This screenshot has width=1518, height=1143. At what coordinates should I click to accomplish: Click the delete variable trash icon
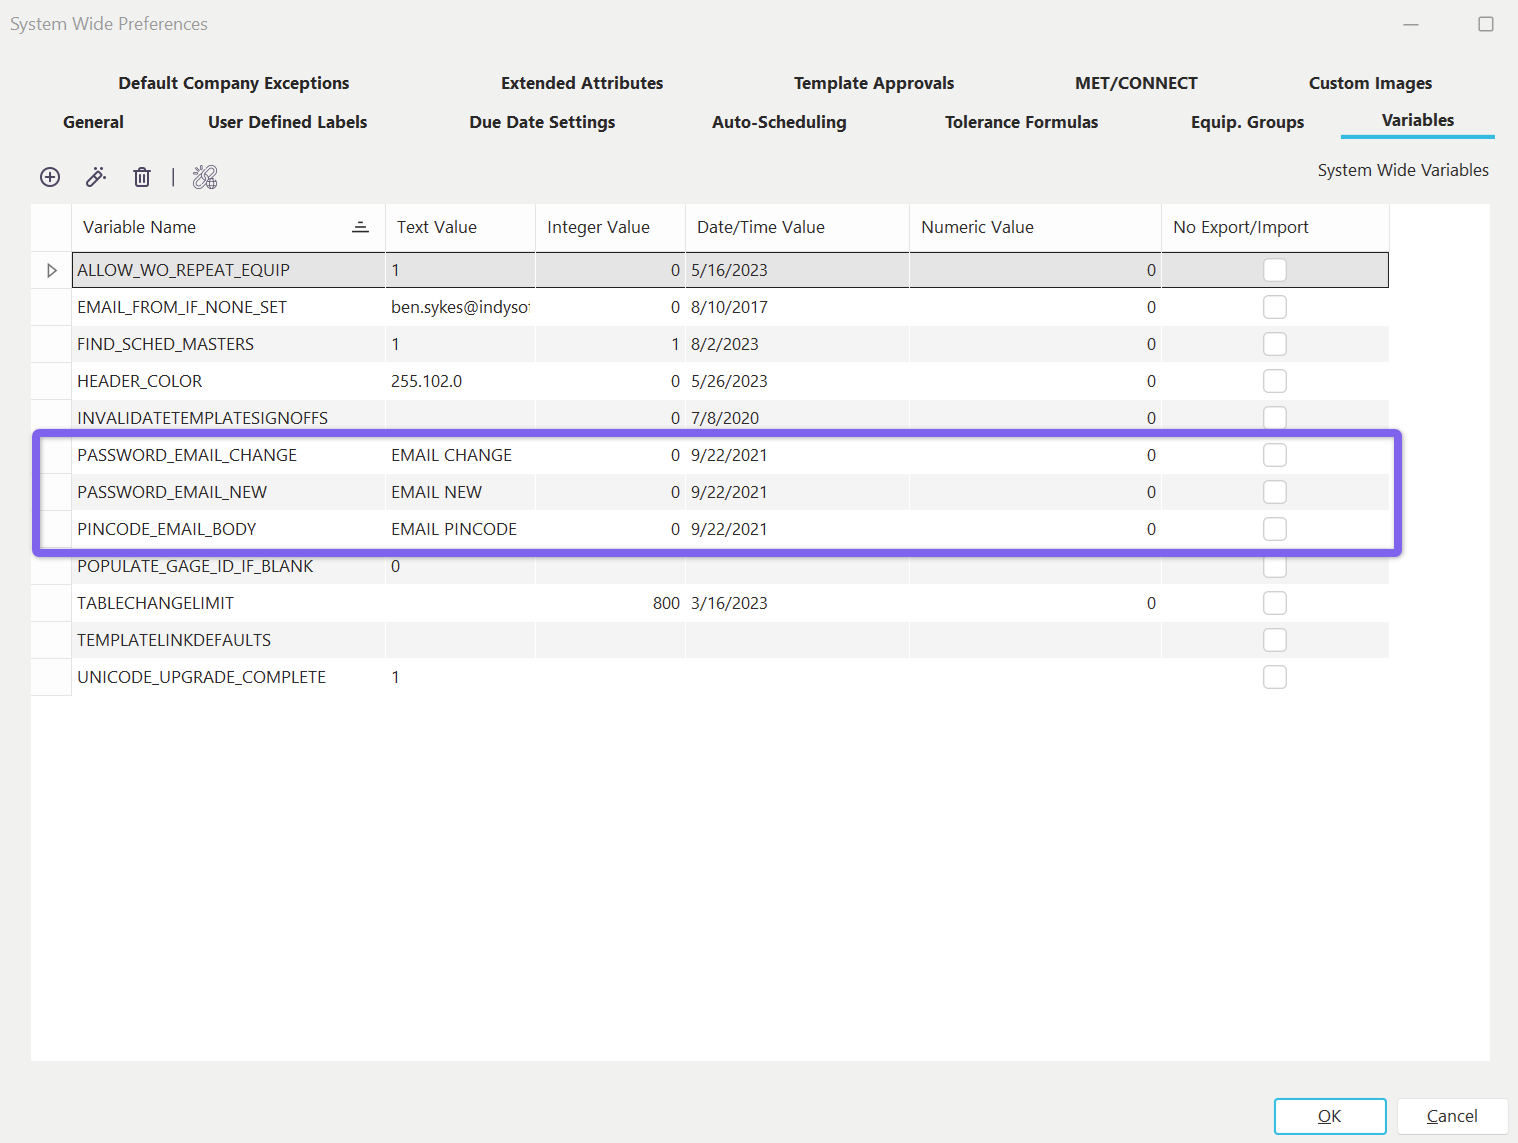142,177
